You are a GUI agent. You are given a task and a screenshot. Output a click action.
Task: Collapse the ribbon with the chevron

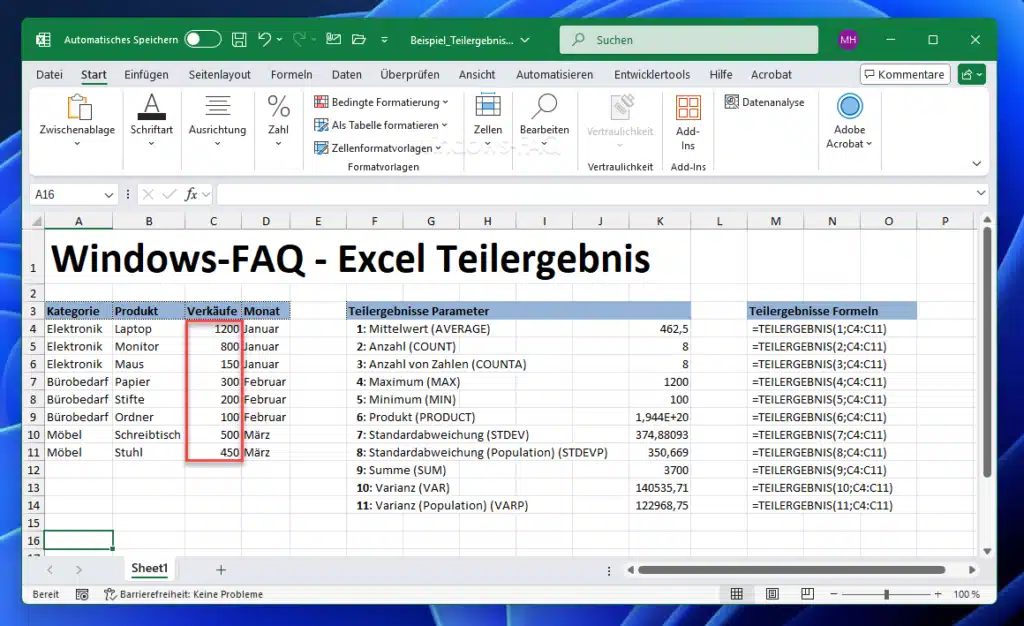(976, 163)
